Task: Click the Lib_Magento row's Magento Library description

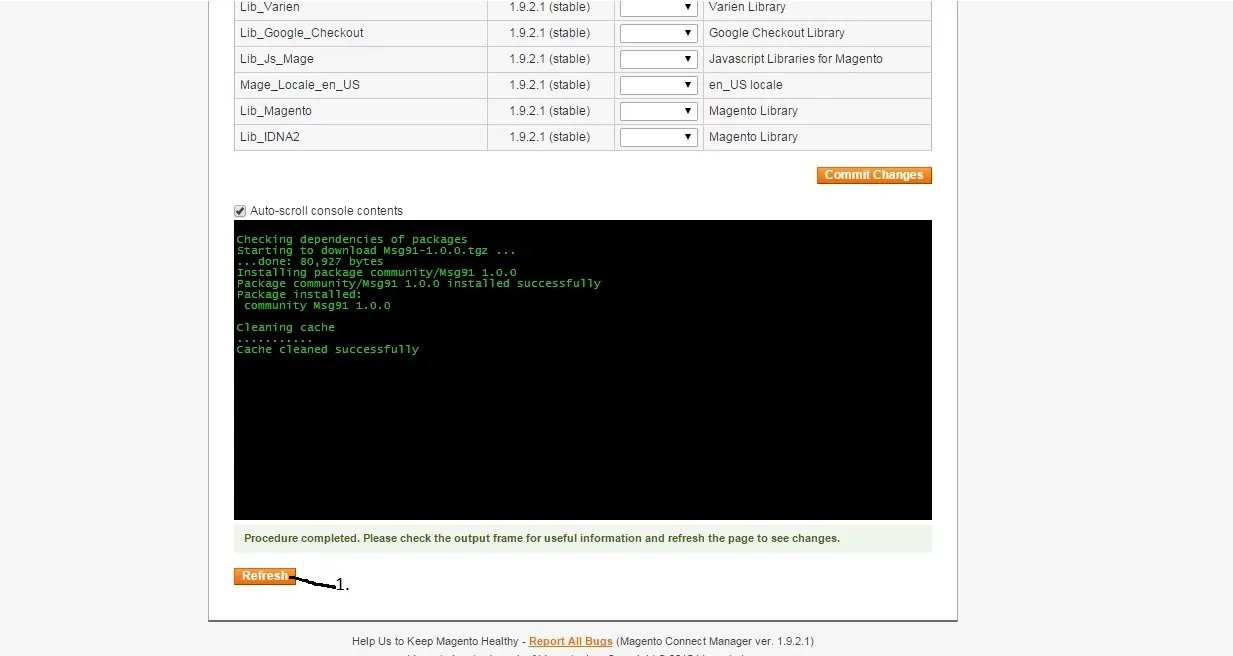Action: (x=753, y=111)
